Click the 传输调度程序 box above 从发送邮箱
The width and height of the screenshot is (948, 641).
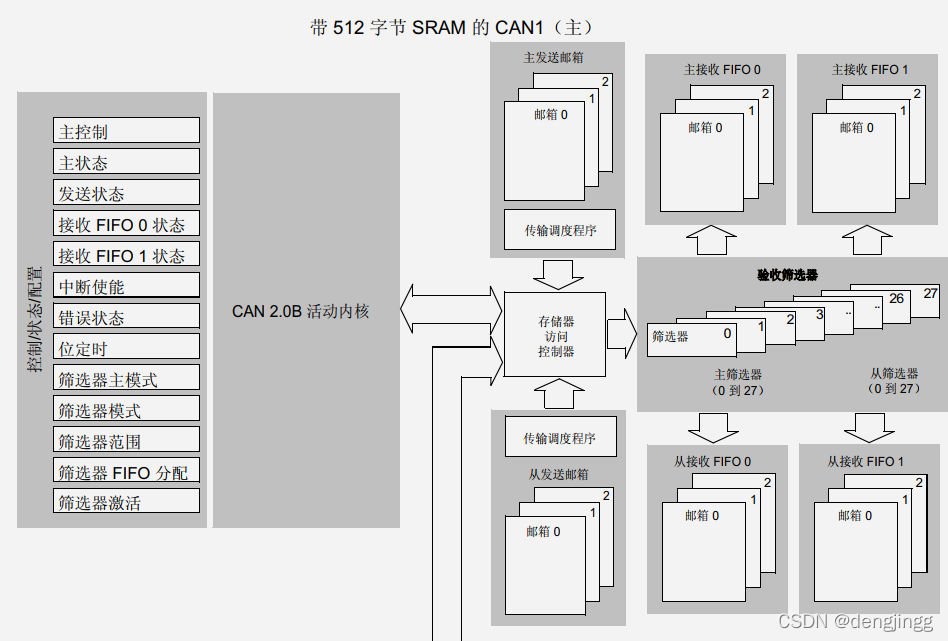560,437
